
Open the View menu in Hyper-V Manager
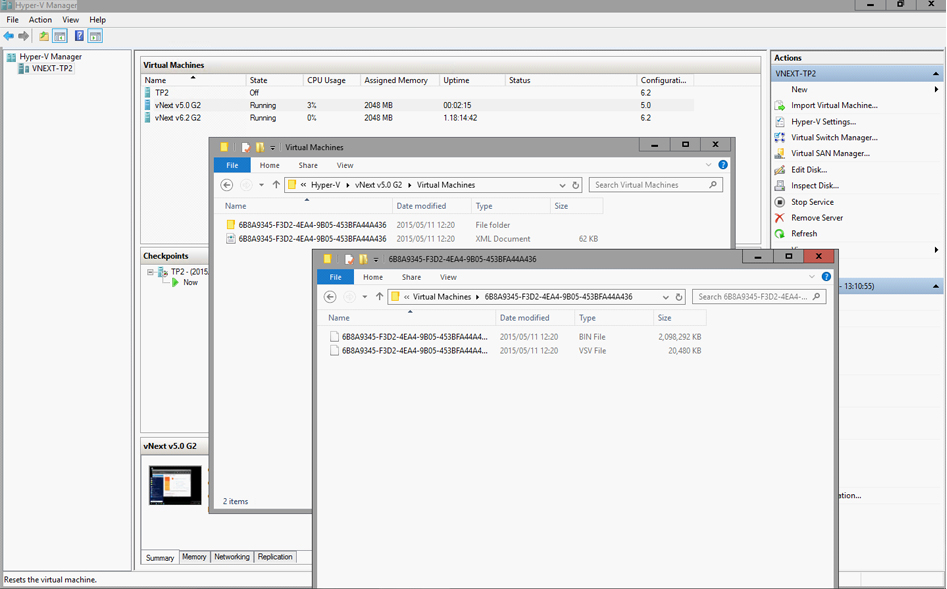tap(71, 20)
